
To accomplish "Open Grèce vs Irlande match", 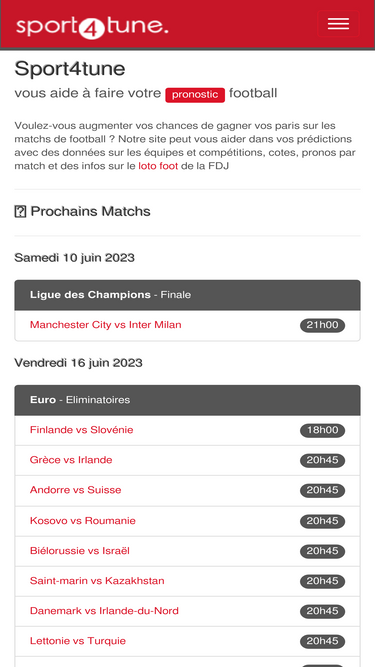I will pos(71,460).
